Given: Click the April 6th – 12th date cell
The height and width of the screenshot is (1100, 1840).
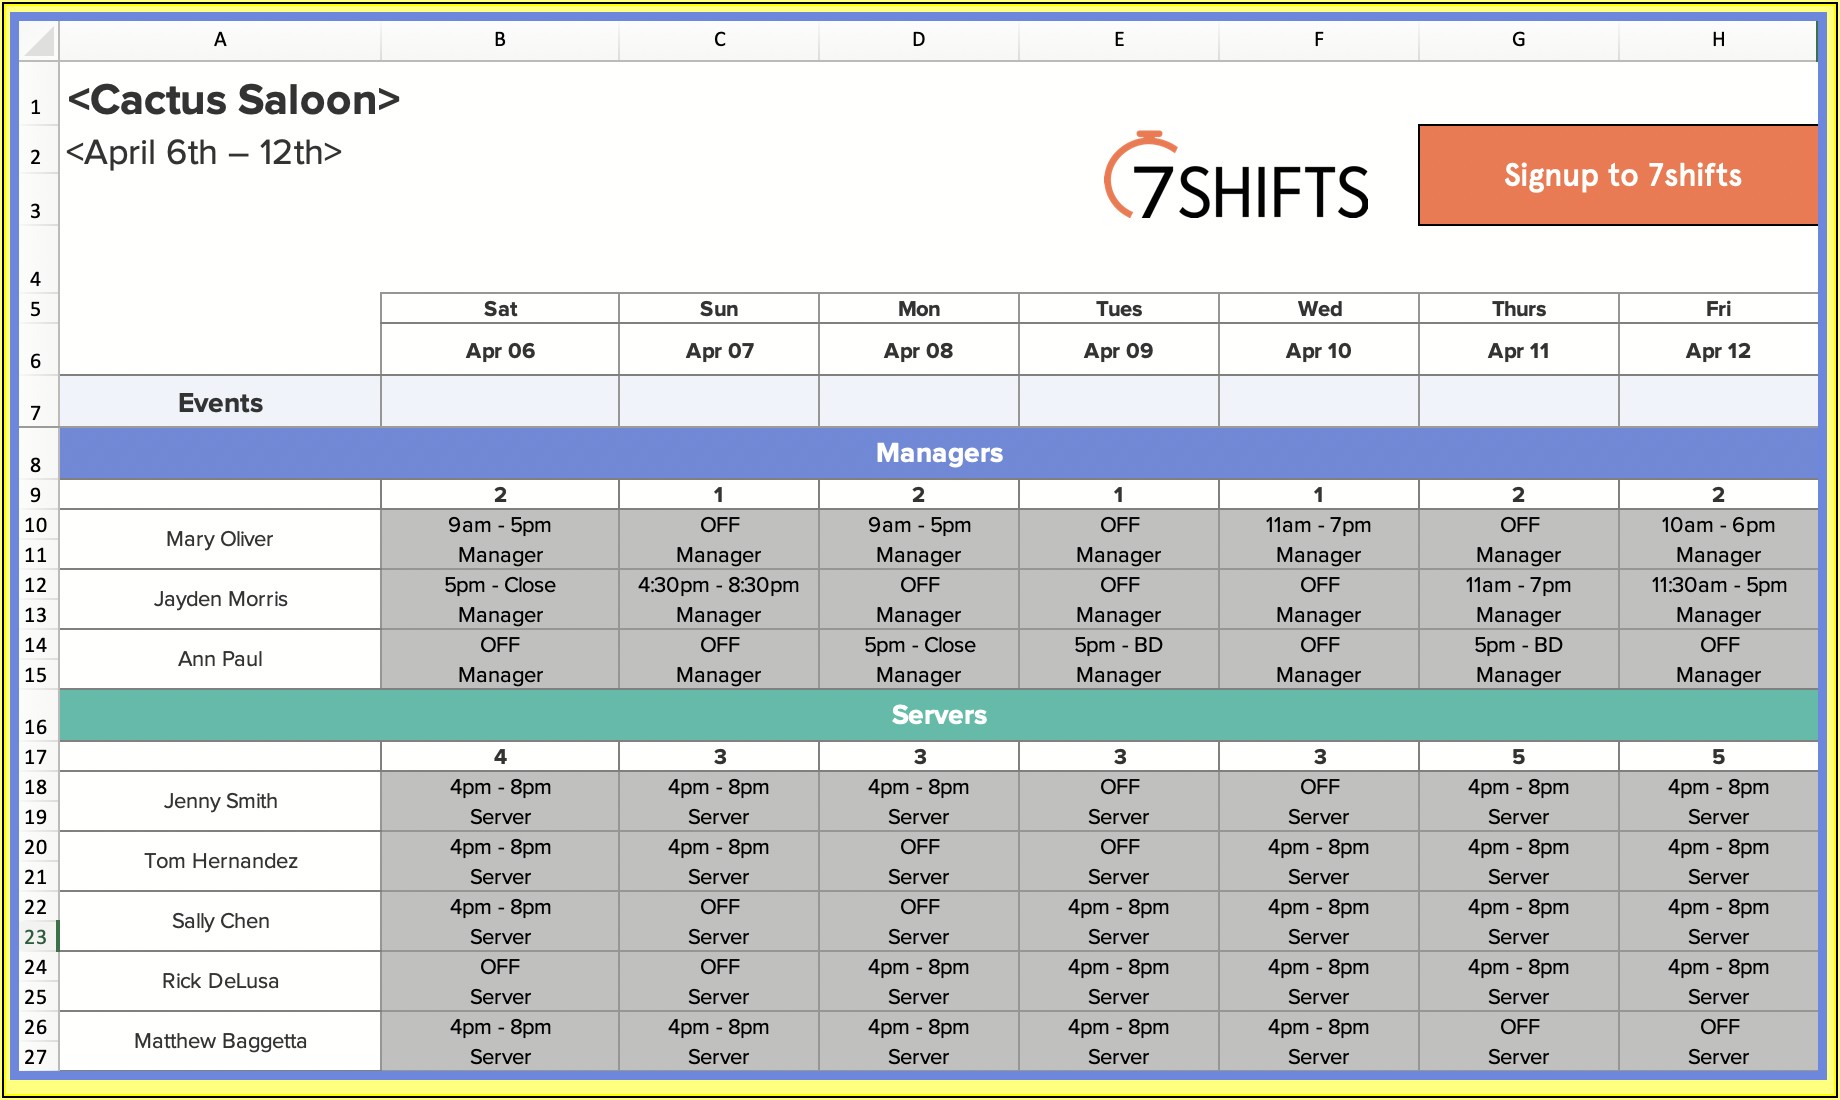Looking at the screenshot, I should [204, 153].
